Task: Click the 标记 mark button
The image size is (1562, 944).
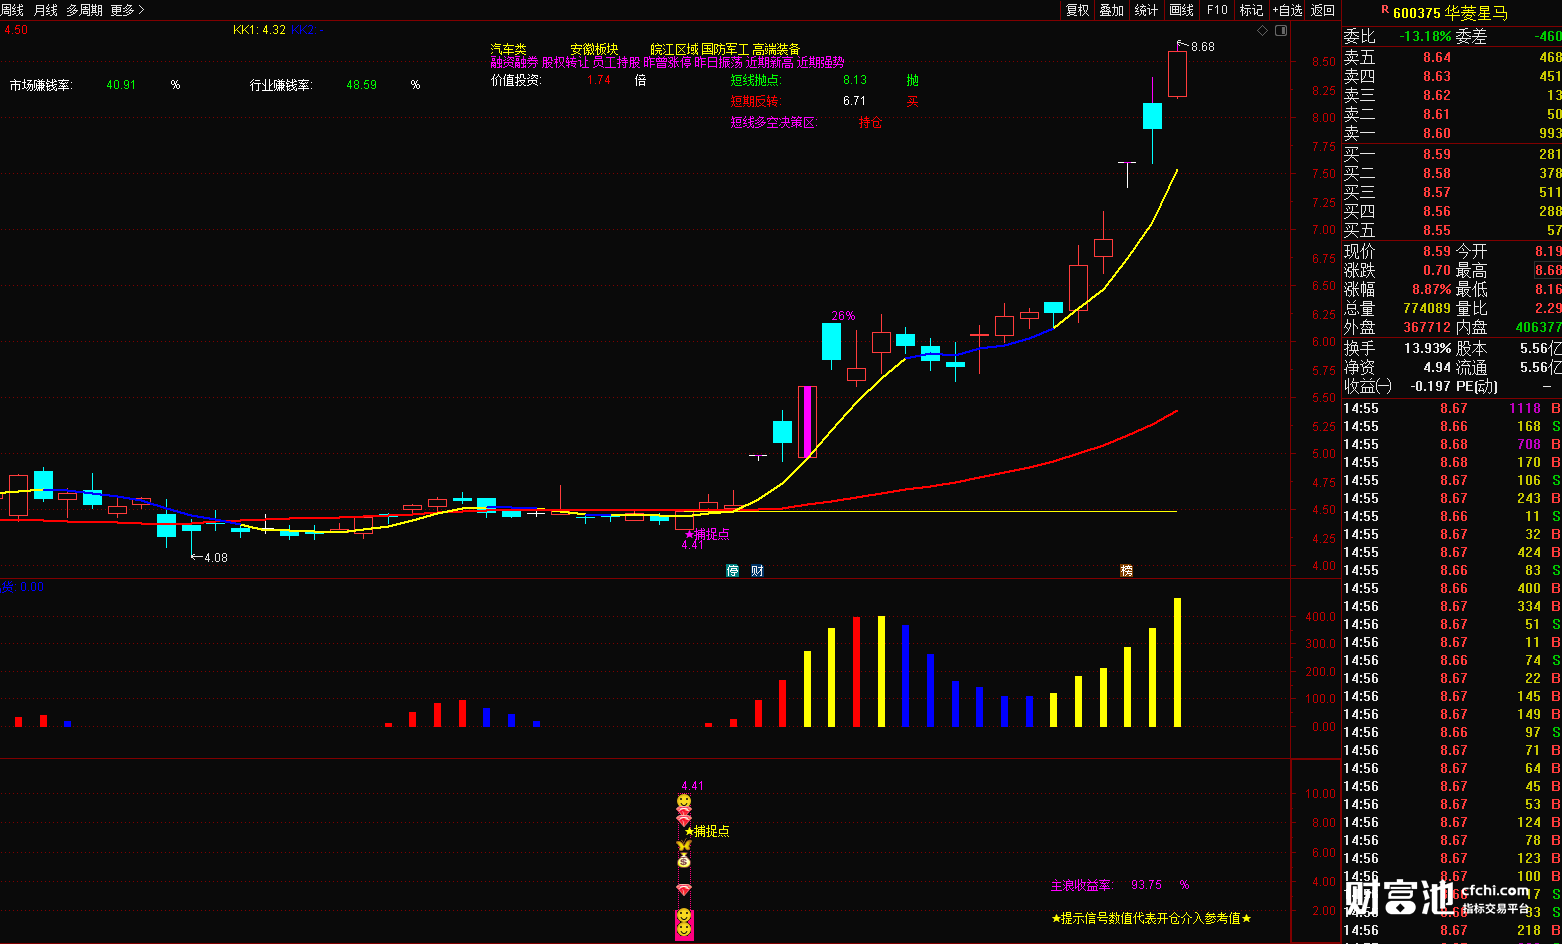Action: (1251, 10)
